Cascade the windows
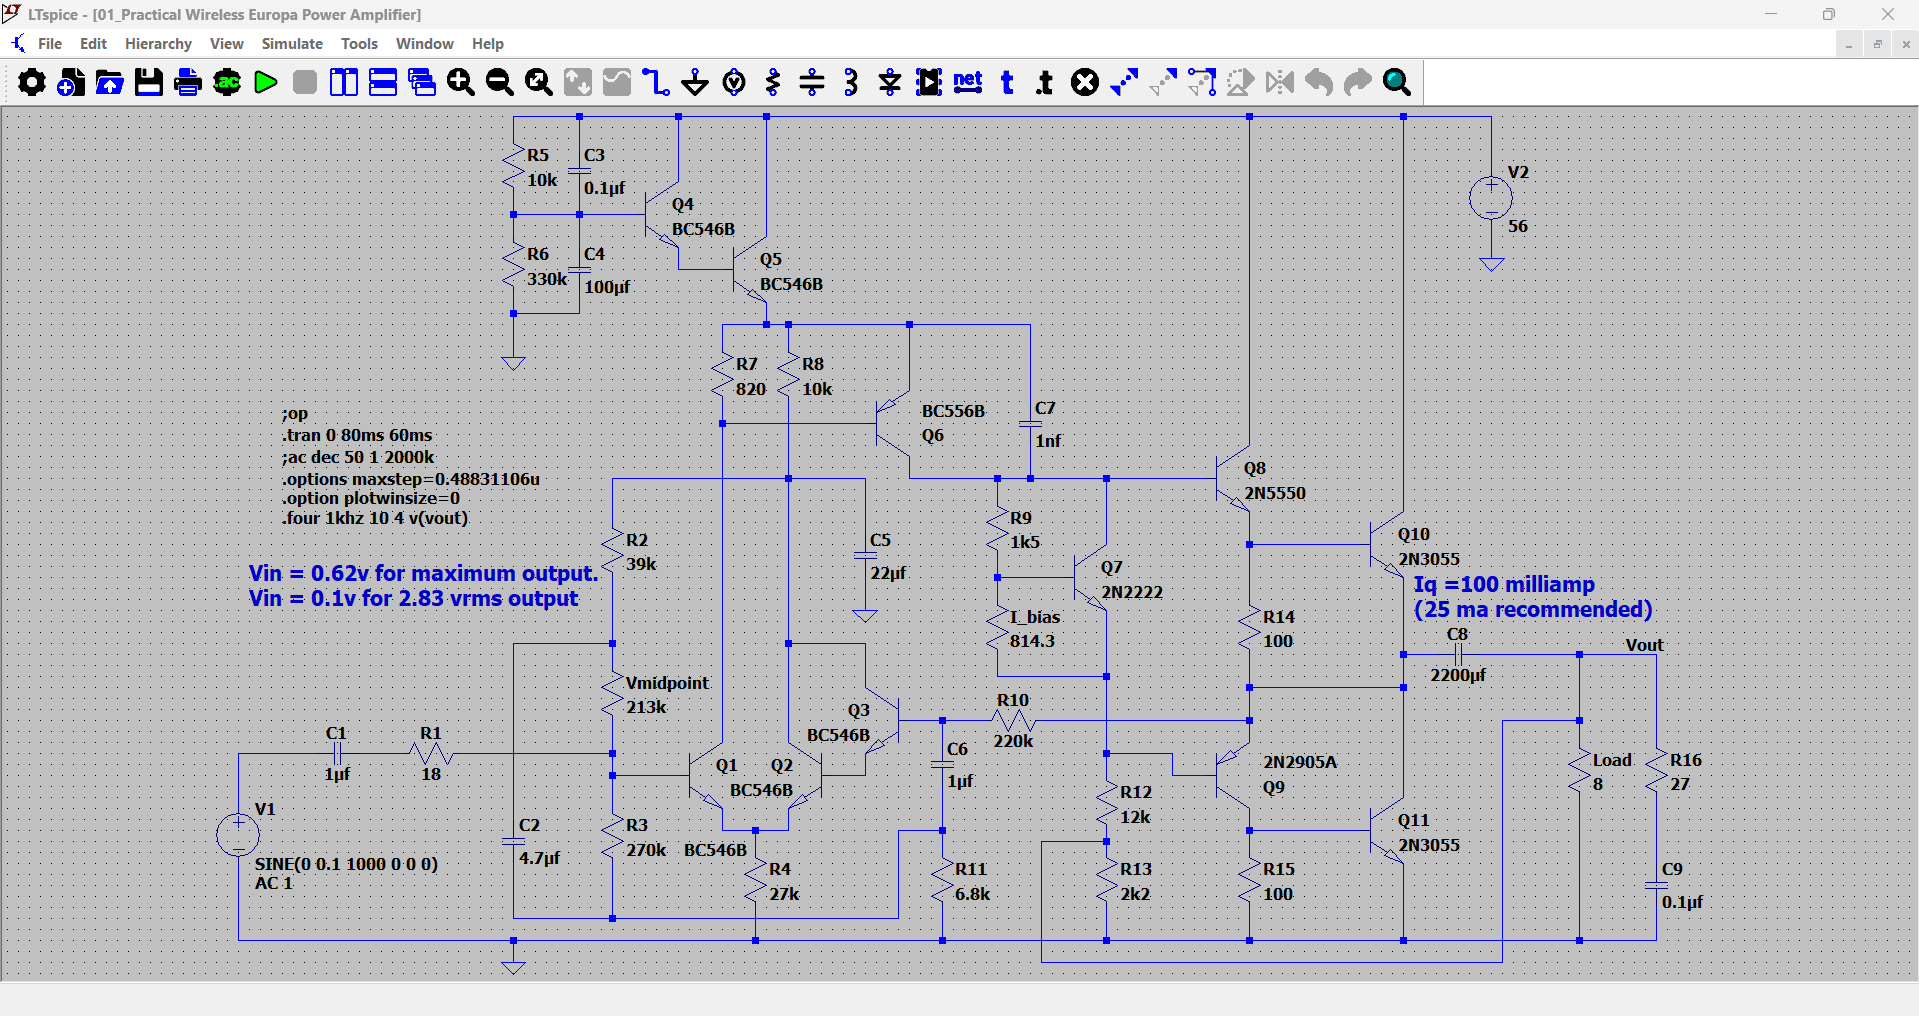The image size is (1919, 1016). coord(422,82)
